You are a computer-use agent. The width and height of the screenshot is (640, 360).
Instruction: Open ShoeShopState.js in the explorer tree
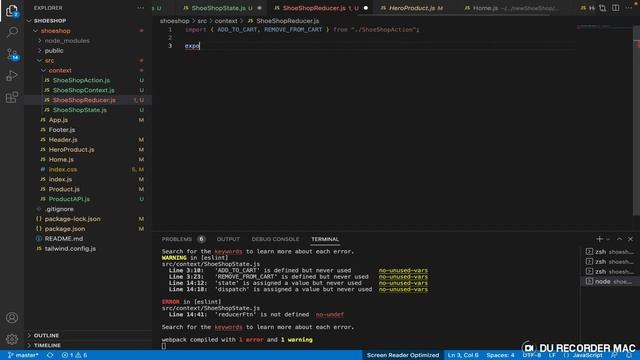(80, 110)
